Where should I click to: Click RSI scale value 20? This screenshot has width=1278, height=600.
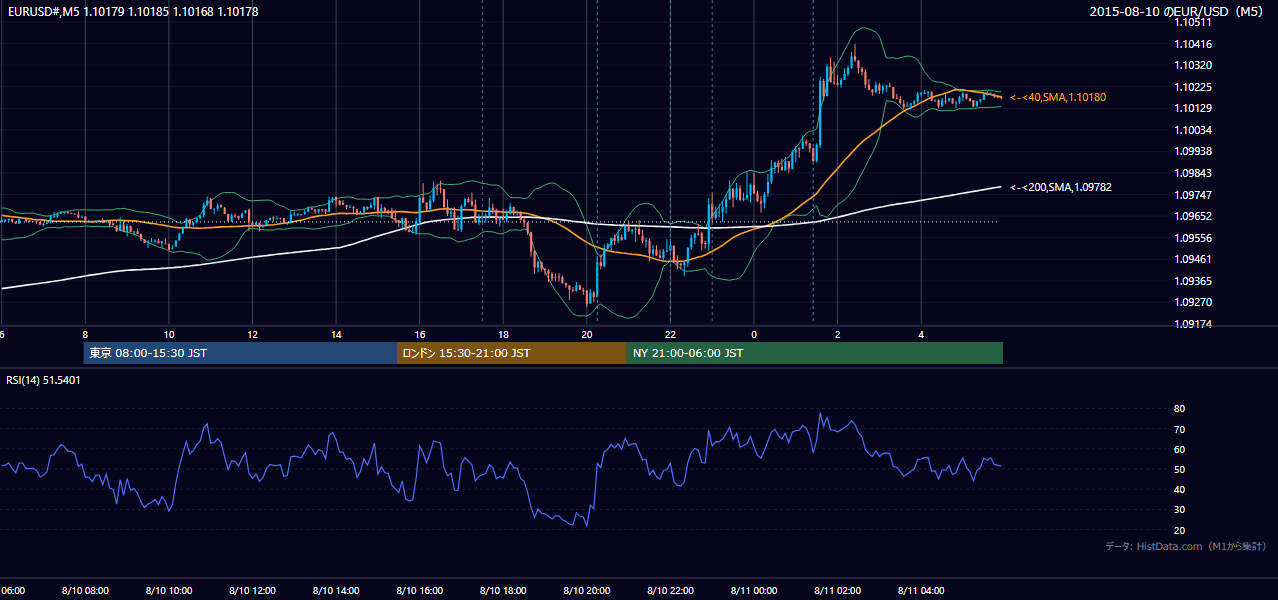(1179, 530)
